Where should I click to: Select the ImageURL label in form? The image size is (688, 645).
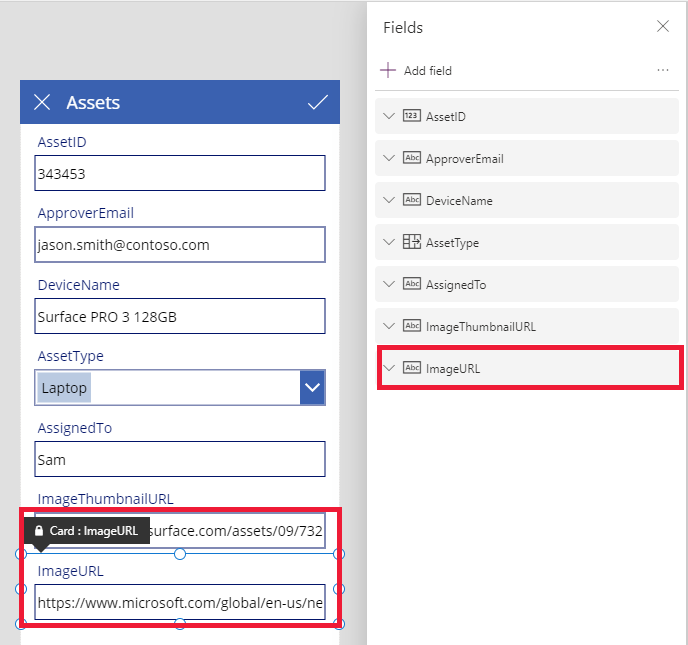click(71, 571)
